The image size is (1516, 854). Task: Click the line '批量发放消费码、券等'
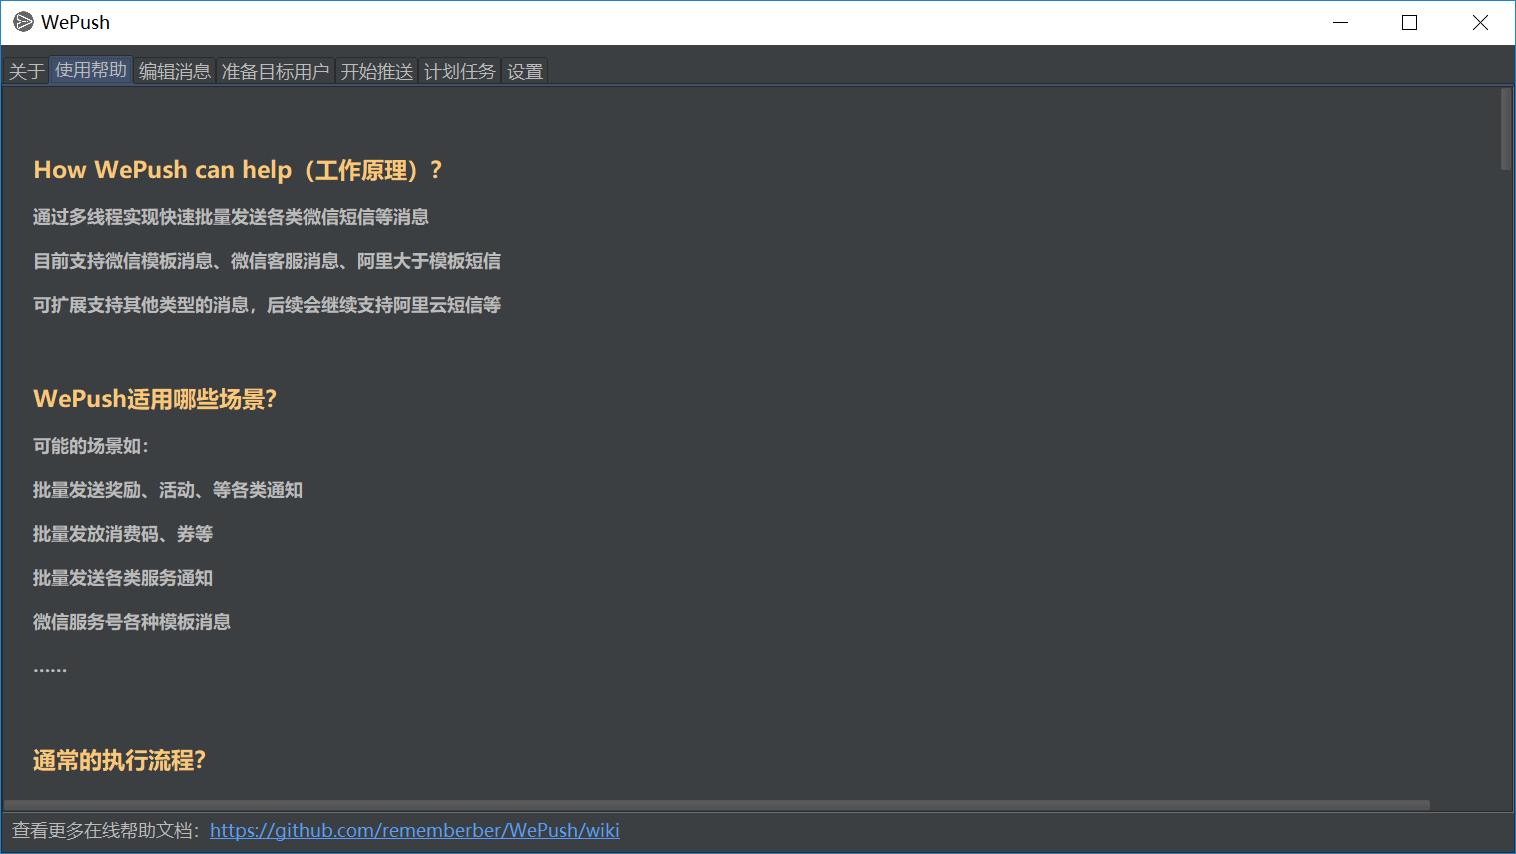[123, 534]
